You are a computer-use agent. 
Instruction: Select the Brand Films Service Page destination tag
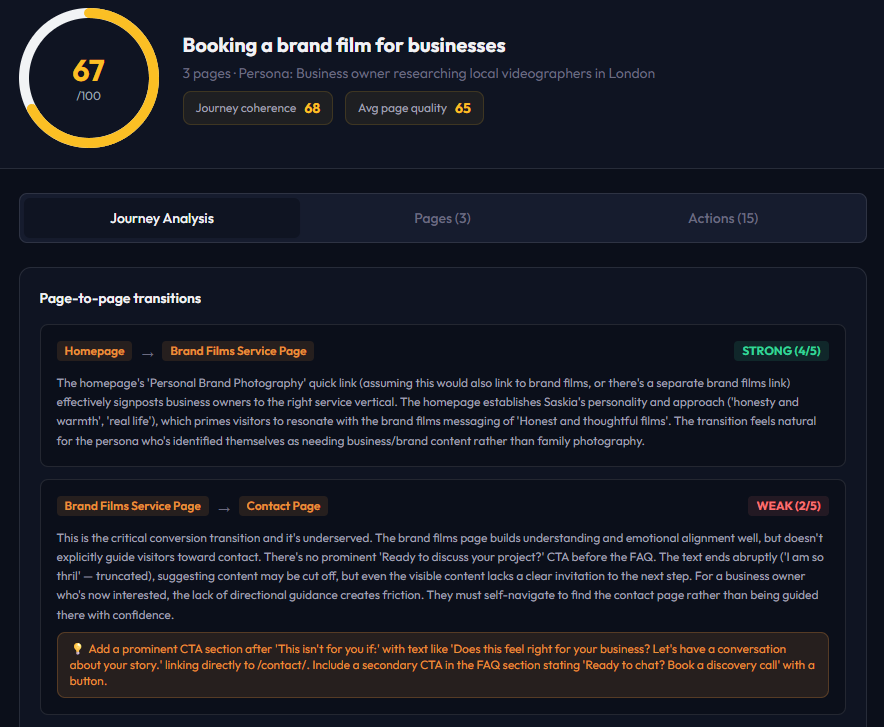pos(238,351)
